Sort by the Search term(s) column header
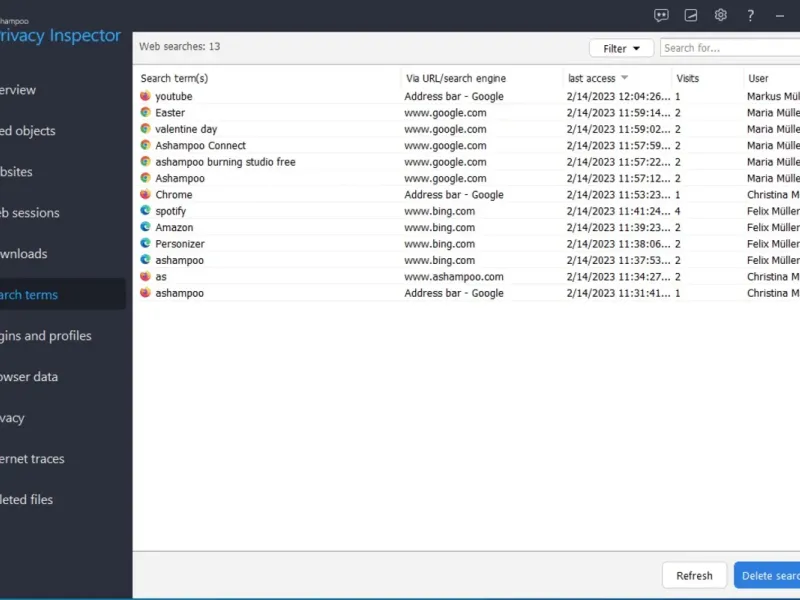 click(174, 78)
